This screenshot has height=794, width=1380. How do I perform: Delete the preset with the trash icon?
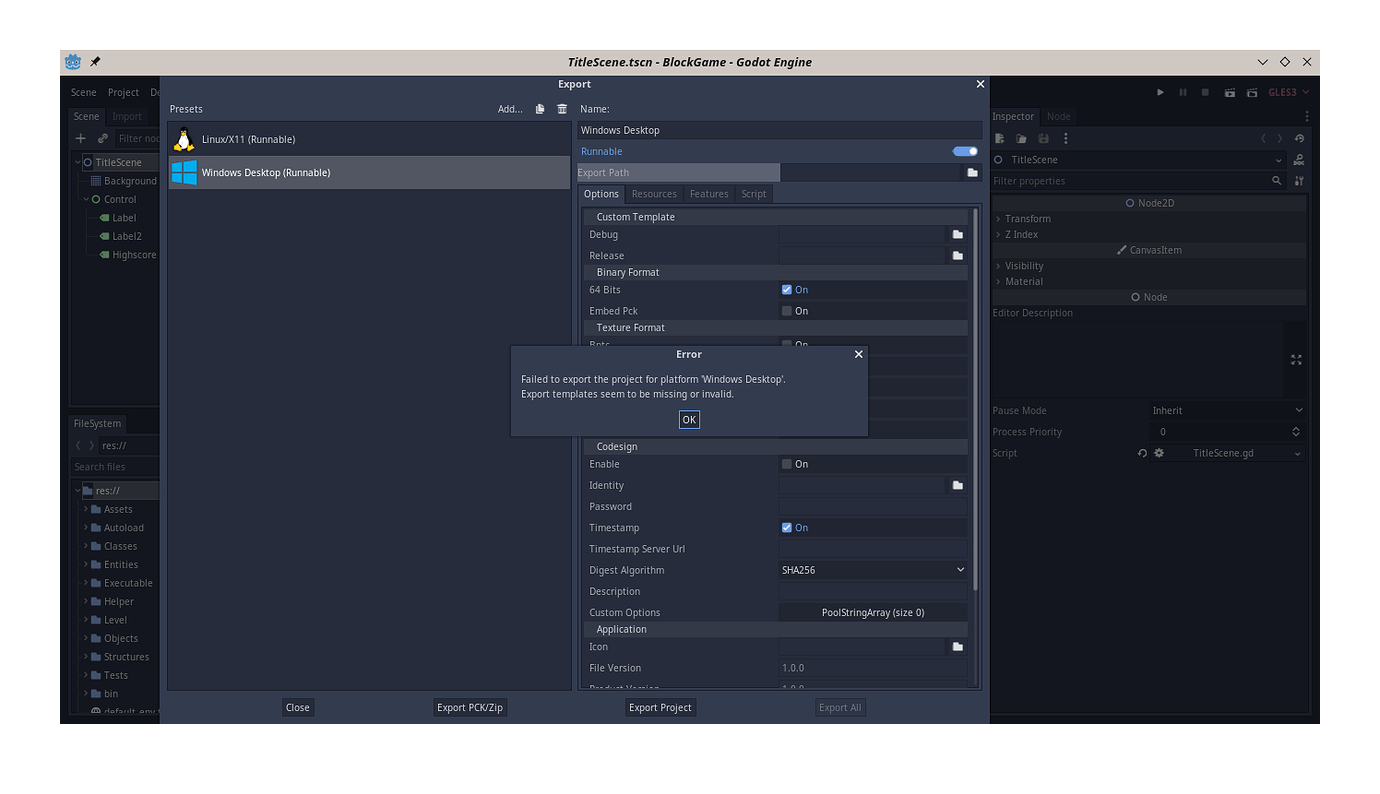coord(561,109)
